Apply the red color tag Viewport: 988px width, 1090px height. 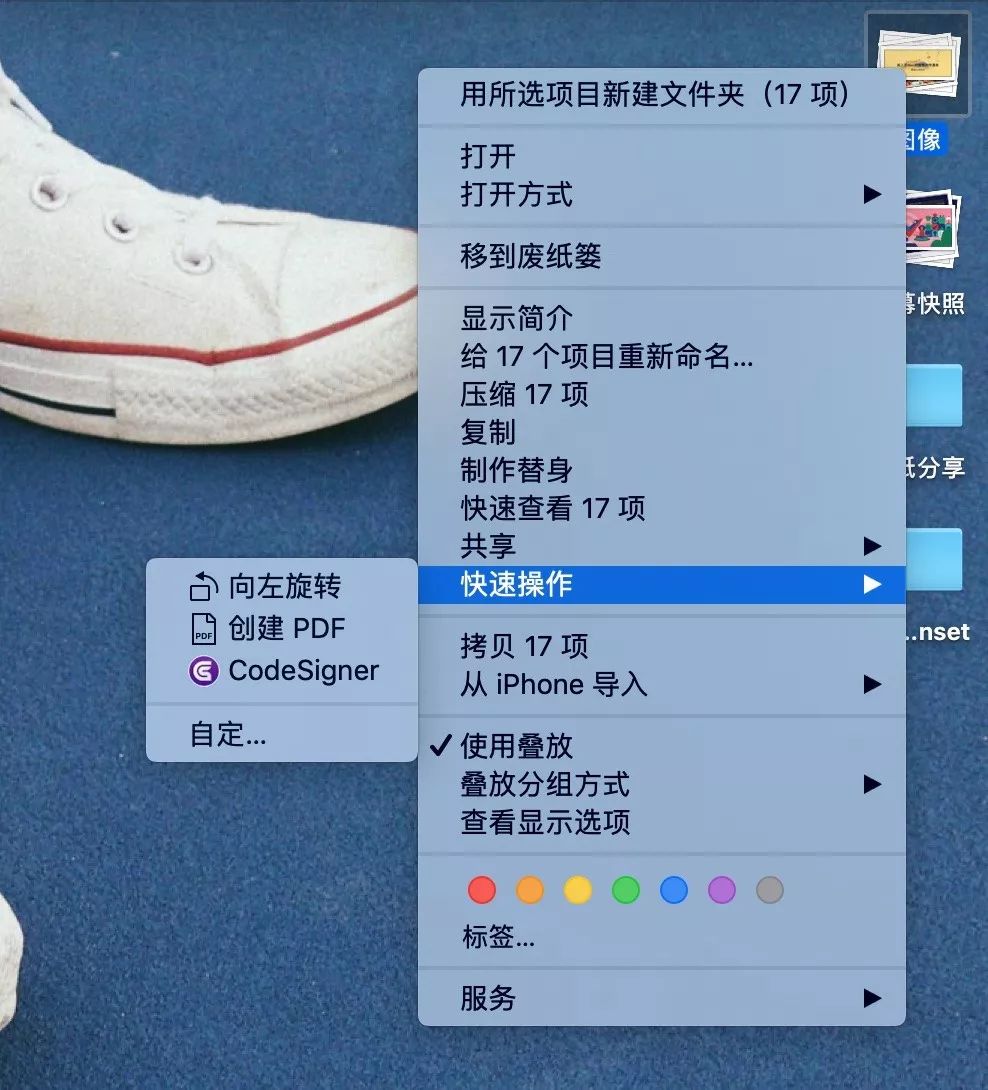(x=482, y=890)
